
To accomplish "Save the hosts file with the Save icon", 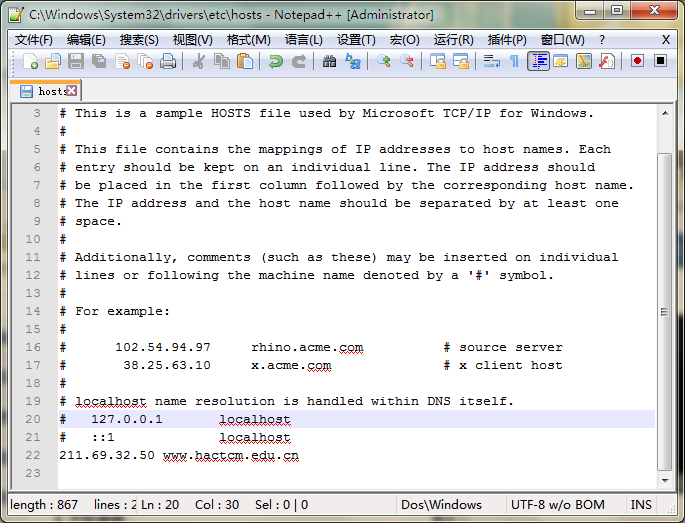I will (76, 62).
